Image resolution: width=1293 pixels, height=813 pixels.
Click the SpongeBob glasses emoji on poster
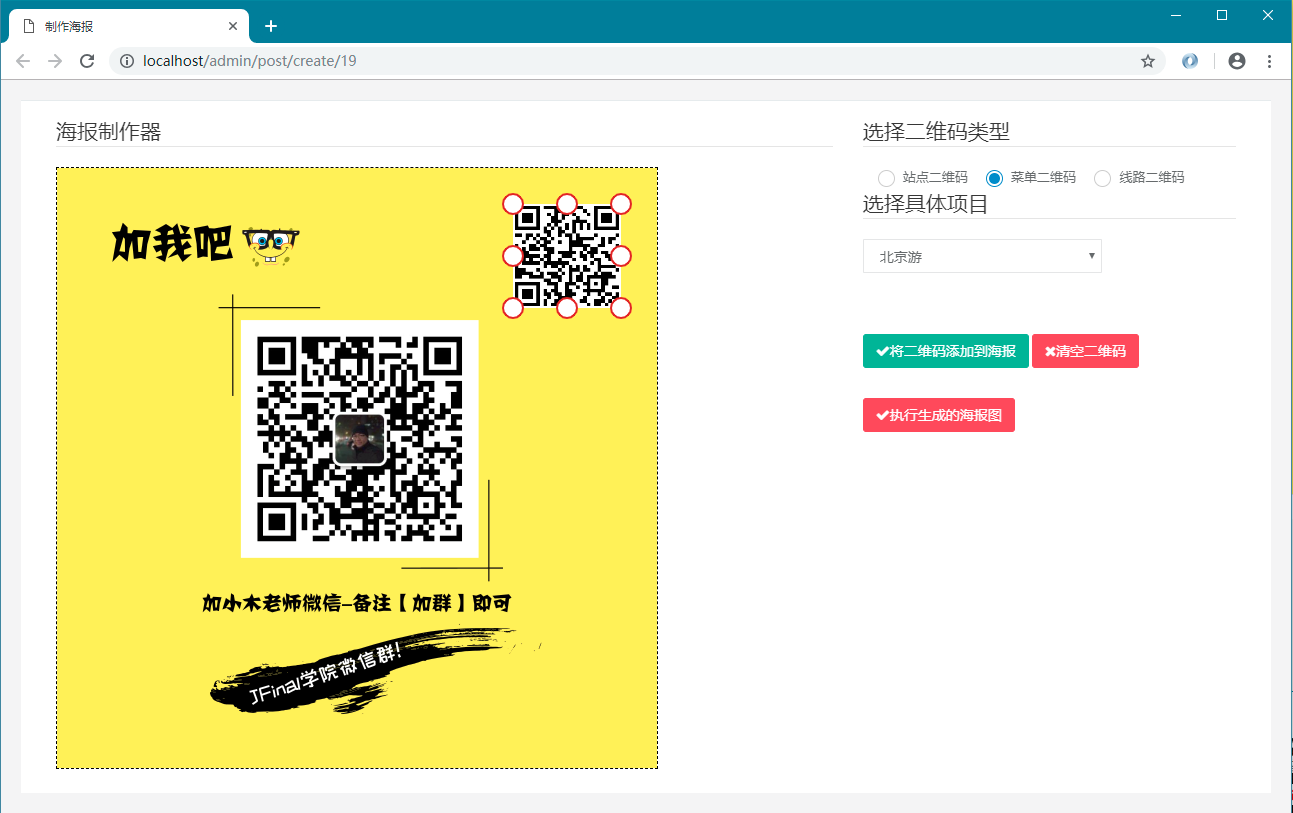point(272,246)
